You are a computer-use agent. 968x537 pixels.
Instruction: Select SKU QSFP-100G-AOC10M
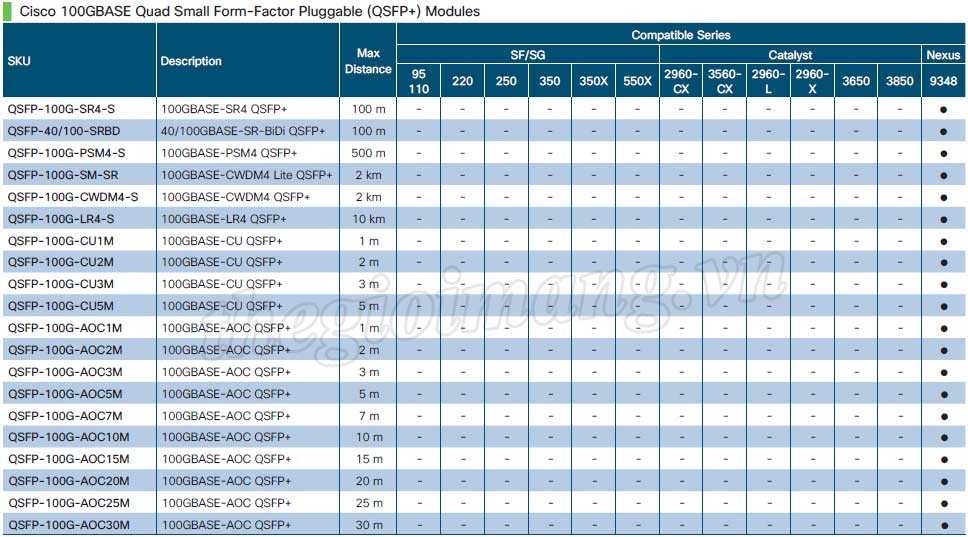point(69,437)
